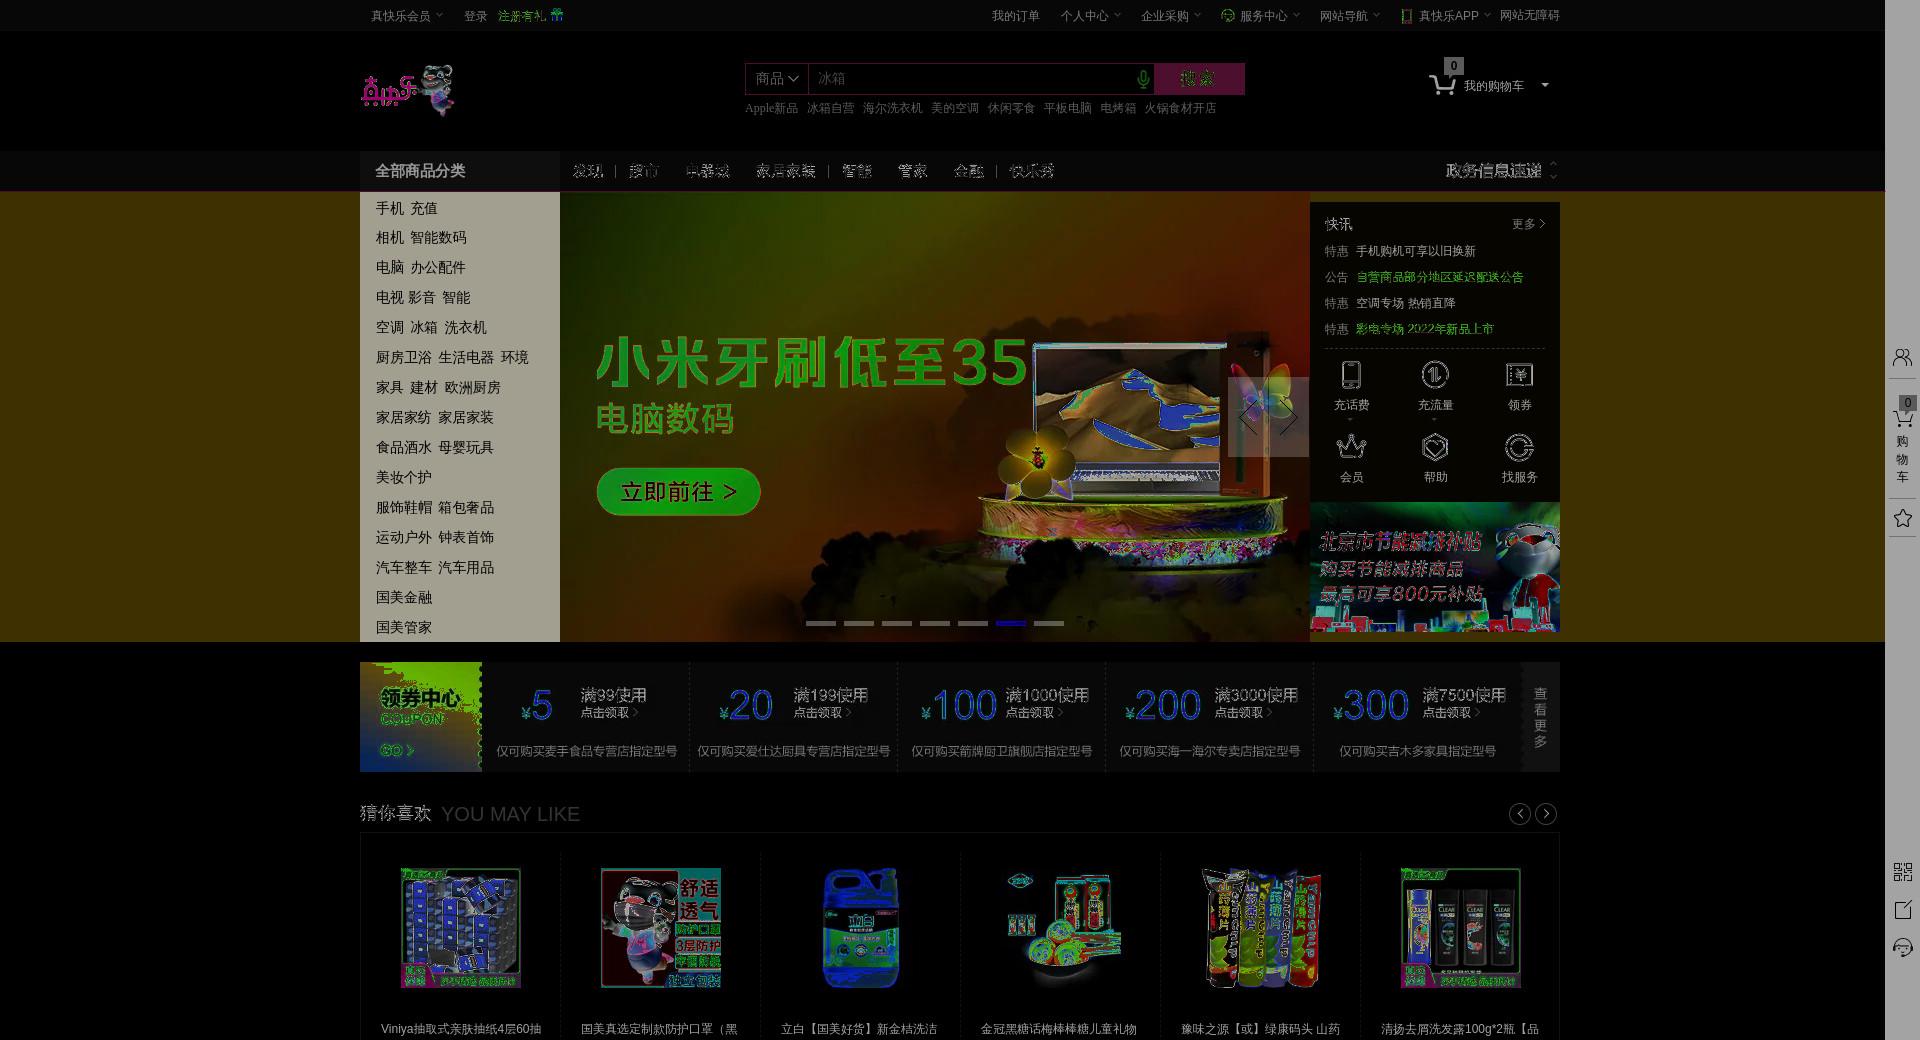1920x1040 pixels.
Task: Open the 商品 search type dropdown
Action: click(x=777, y=79)
